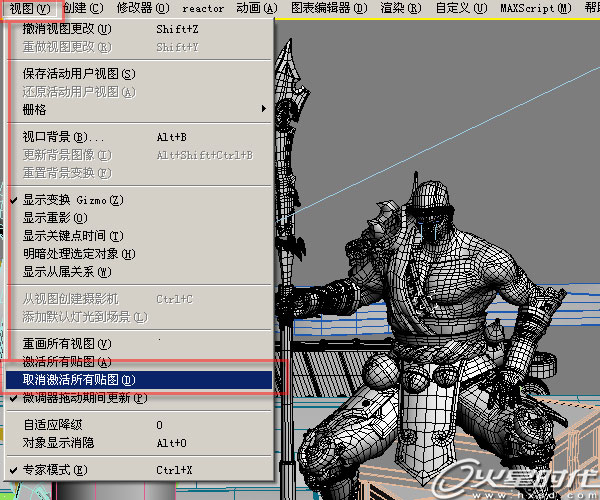Toggle 显示从属关系(W) option

pos(139,272)
